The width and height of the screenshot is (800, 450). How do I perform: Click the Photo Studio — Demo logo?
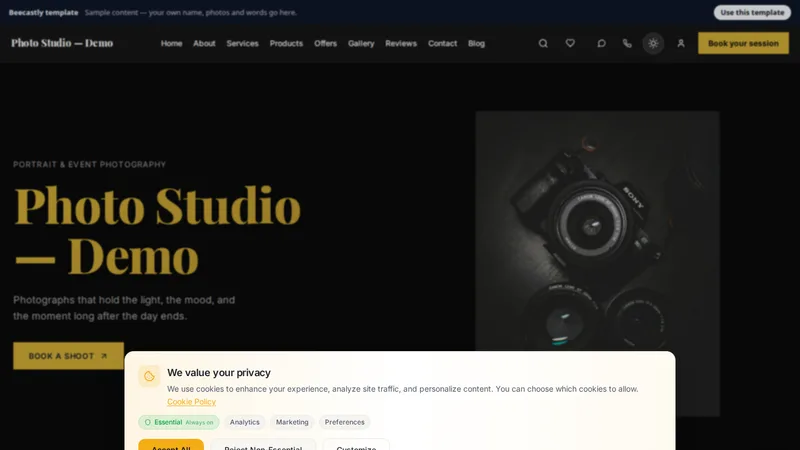(x=62, y=43)
